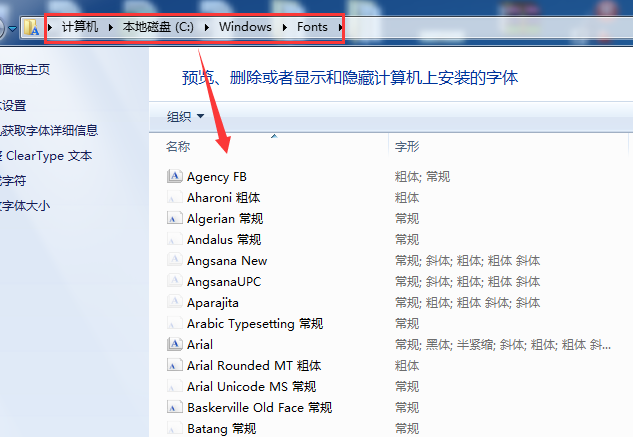Screen dimensions: 633x437
Task: Select the Baskerville Old Face 常规 name
Action: pyautogui.click(x=260, y=408)
